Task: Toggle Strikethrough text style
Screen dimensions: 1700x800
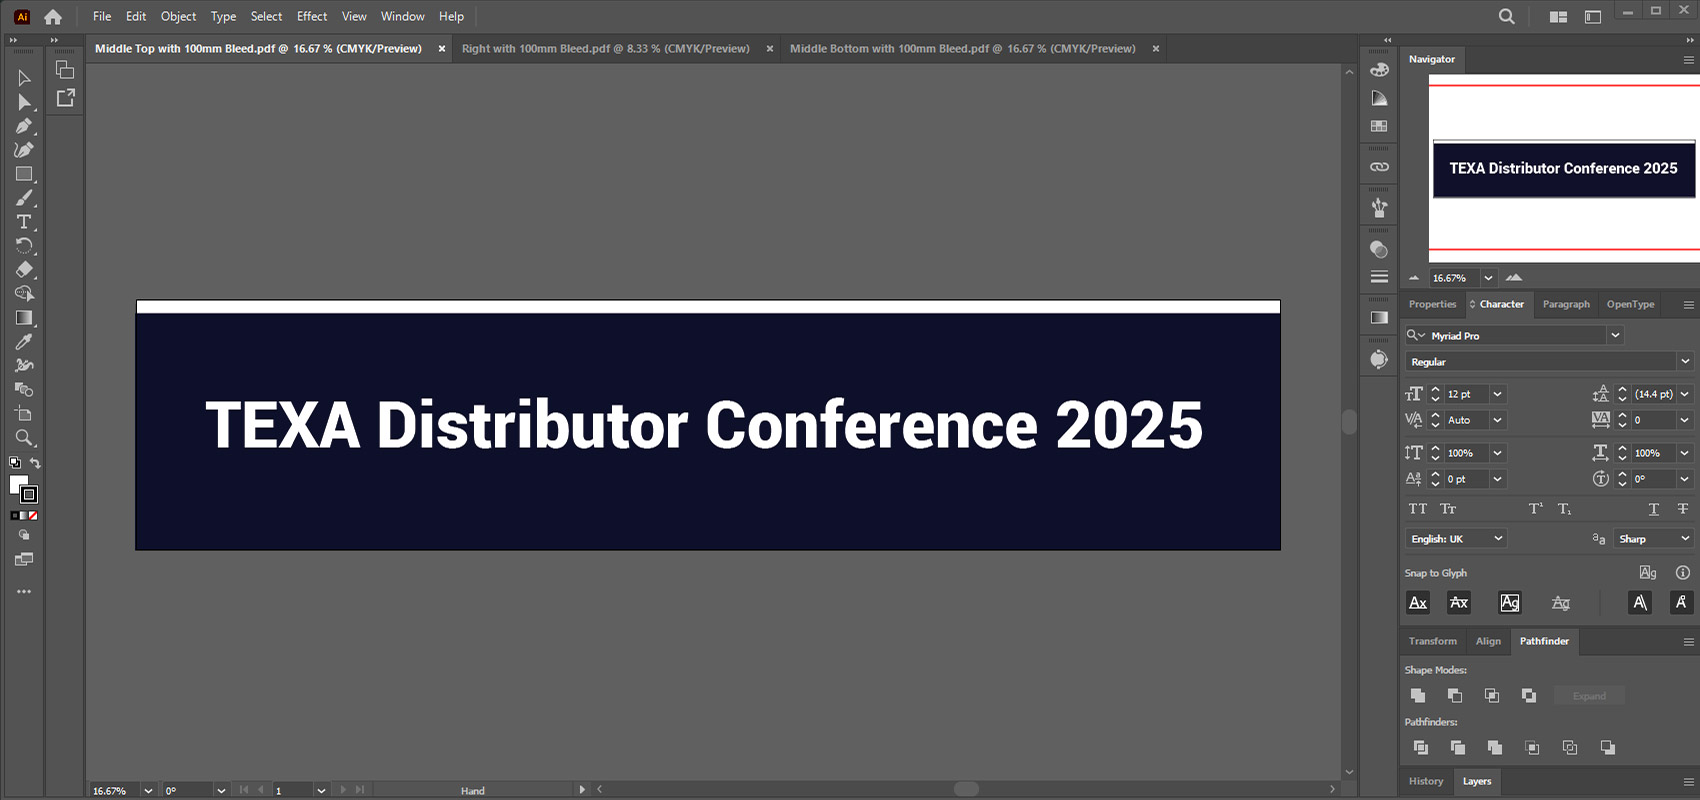Action: point(1683,509)
